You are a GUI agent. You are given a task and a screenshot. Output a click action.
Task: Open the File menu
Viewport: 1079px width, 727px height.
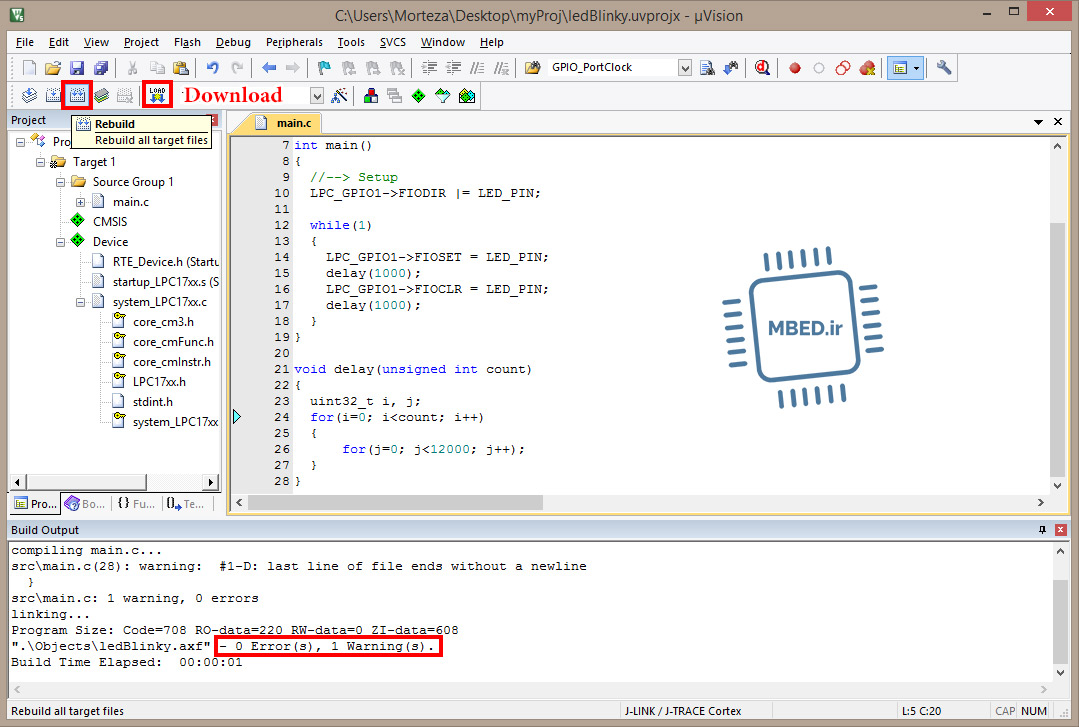pos(25,42)
